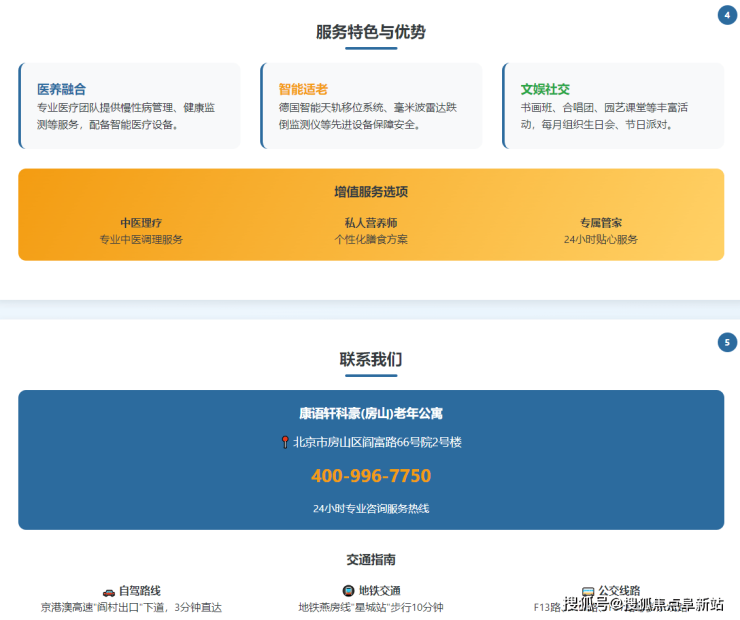
Task: Click the address 北京市房山区阎富路66号院2号楼
Action: (x=376, y=442)
